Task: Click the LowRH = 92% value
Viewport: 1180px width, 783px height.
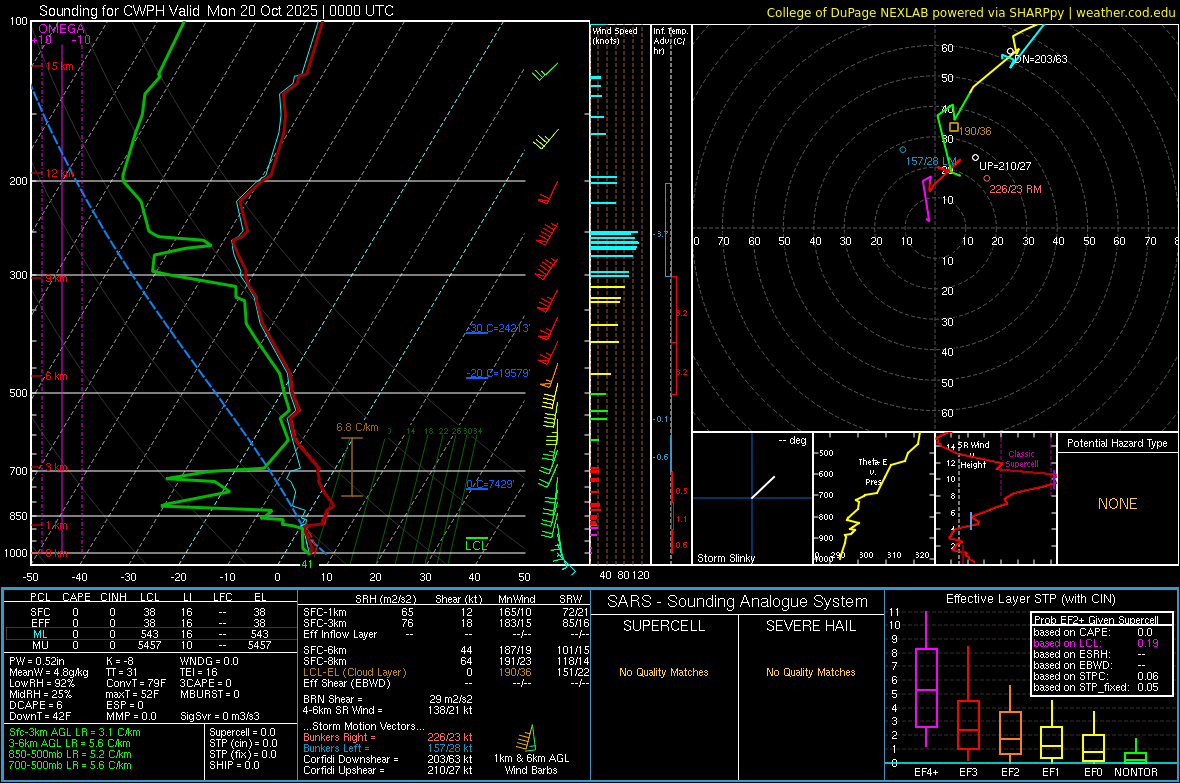Action: click(41, 684)
